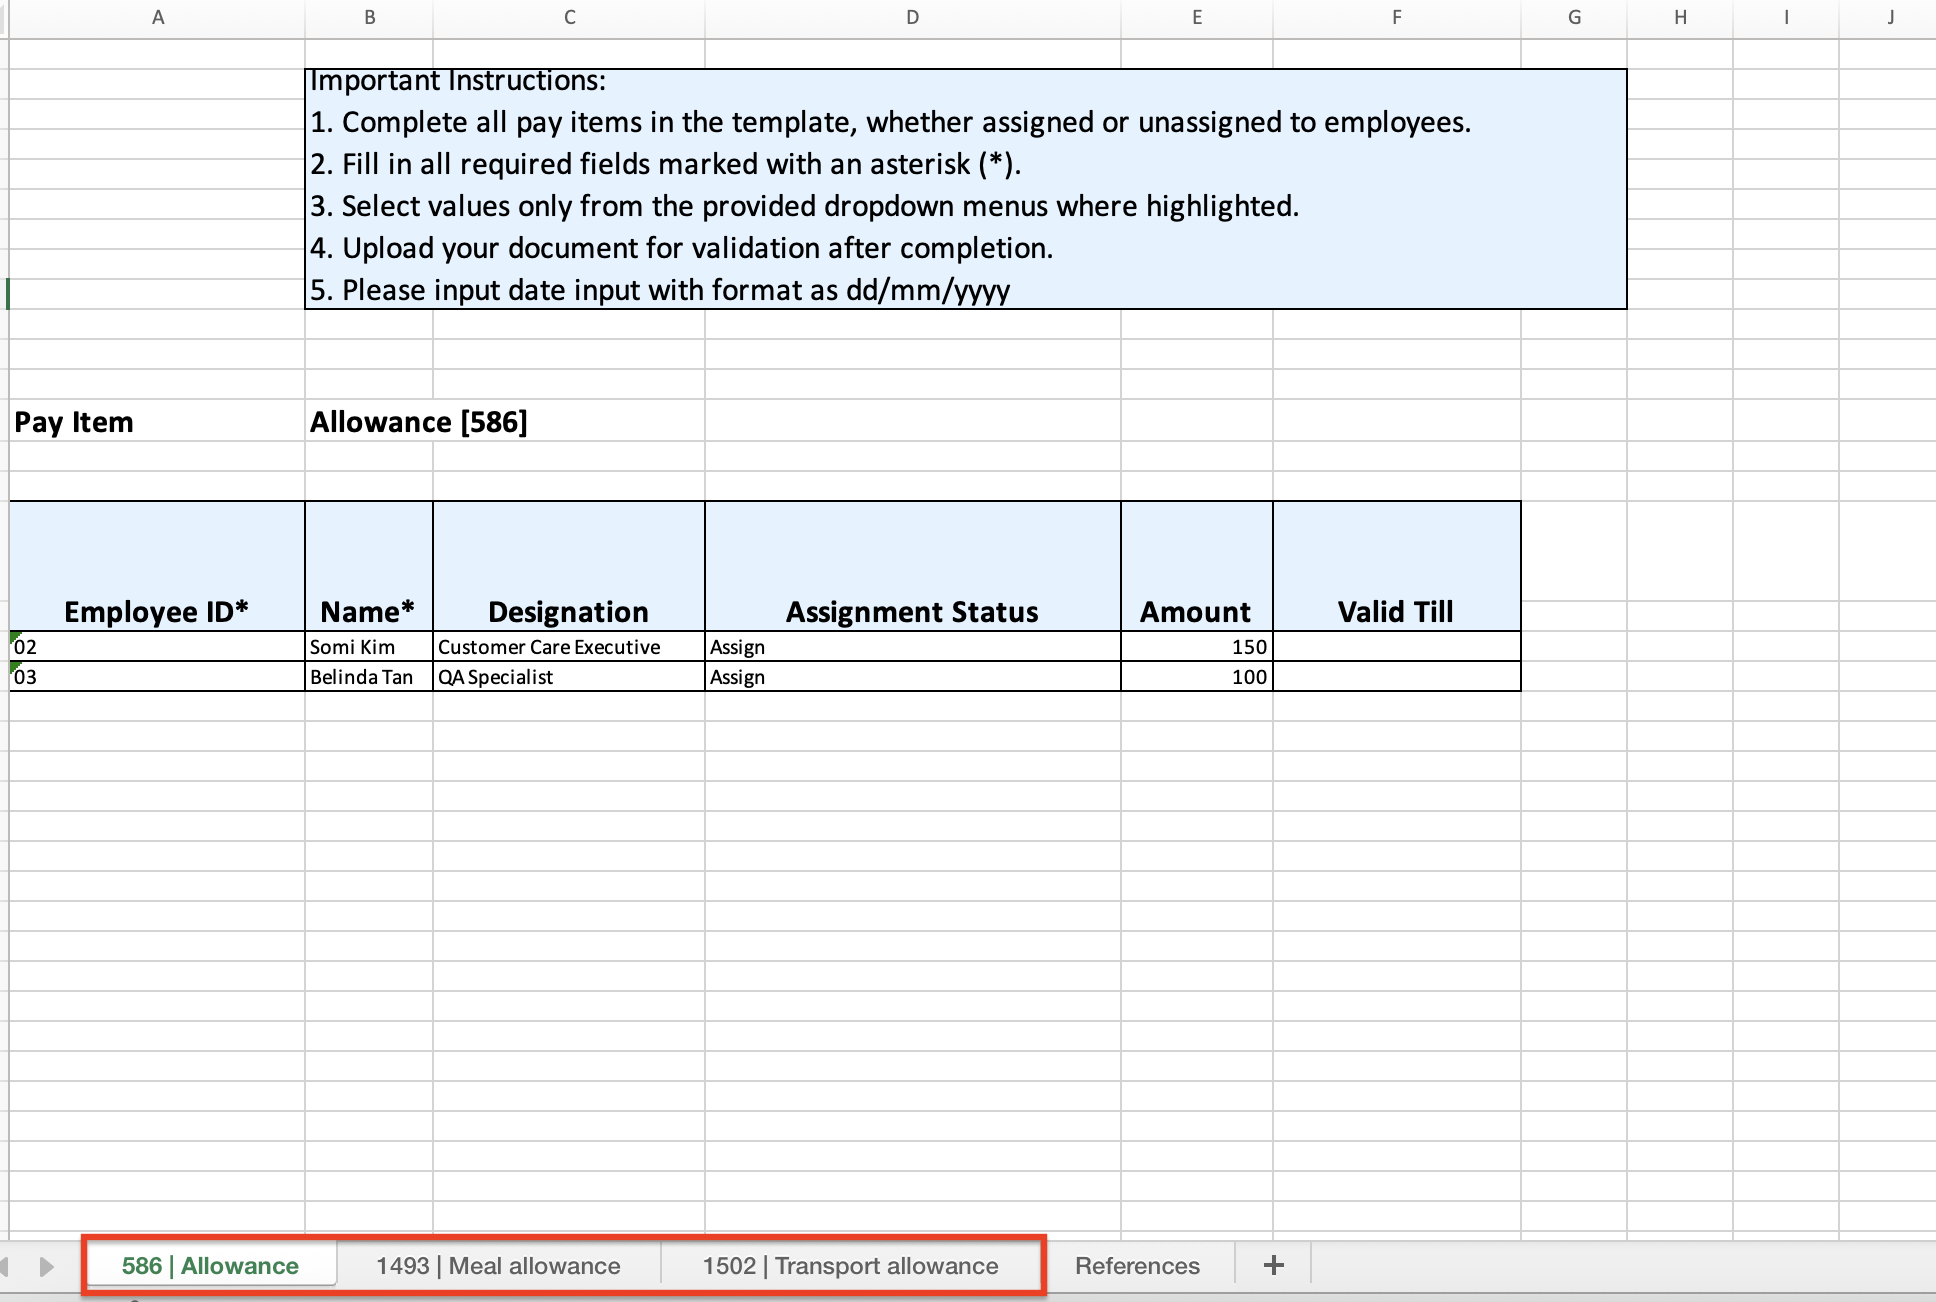The height and width of the screenshot is (1302, 1936).
Task: Click the Important Instructions text box
Action: pyautogui.click(x=965, y=188)
